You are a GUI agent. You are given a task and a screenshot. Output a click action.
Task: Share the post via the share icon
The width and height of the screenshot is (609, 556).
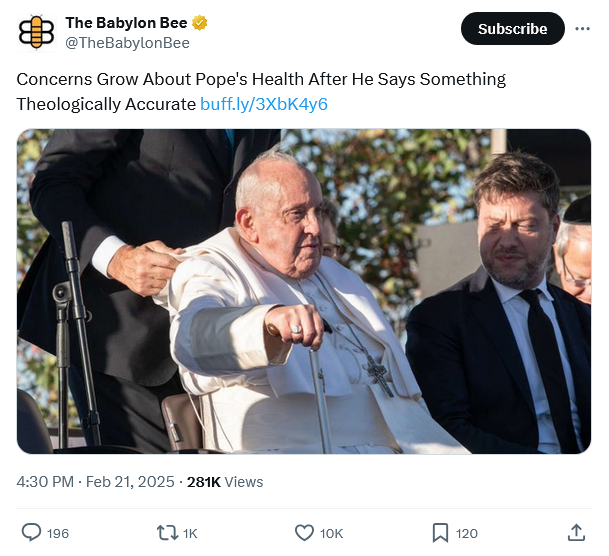coord(576,533)
